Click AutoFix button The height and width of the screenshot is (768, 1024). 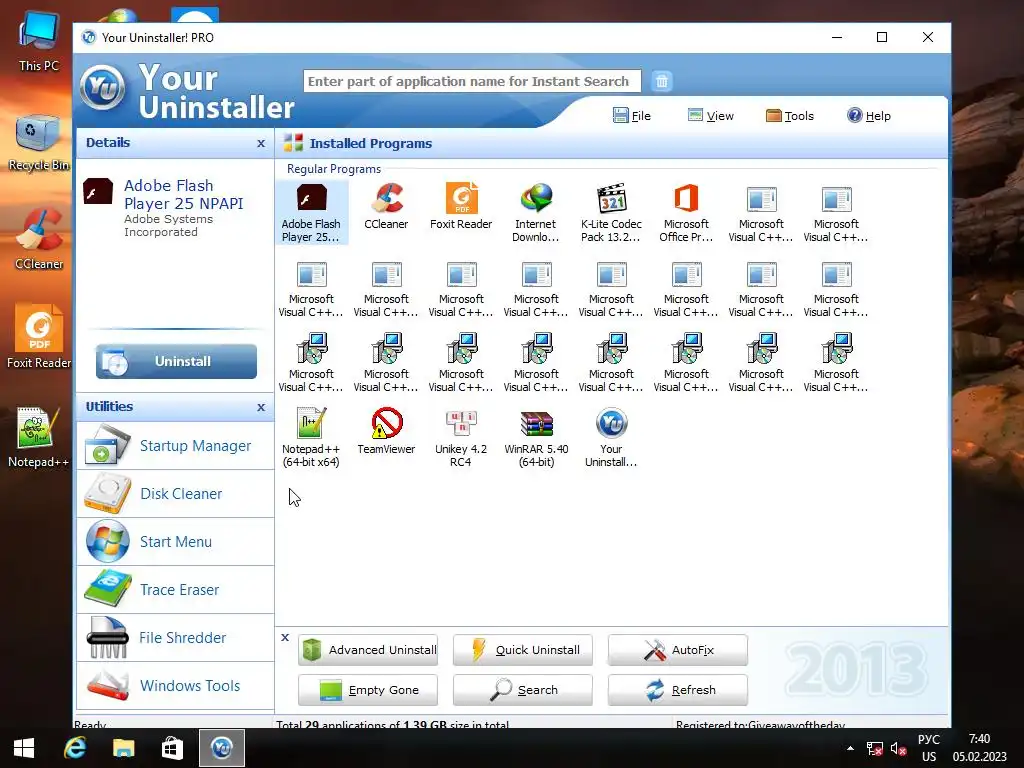click(x=677, y=650)
